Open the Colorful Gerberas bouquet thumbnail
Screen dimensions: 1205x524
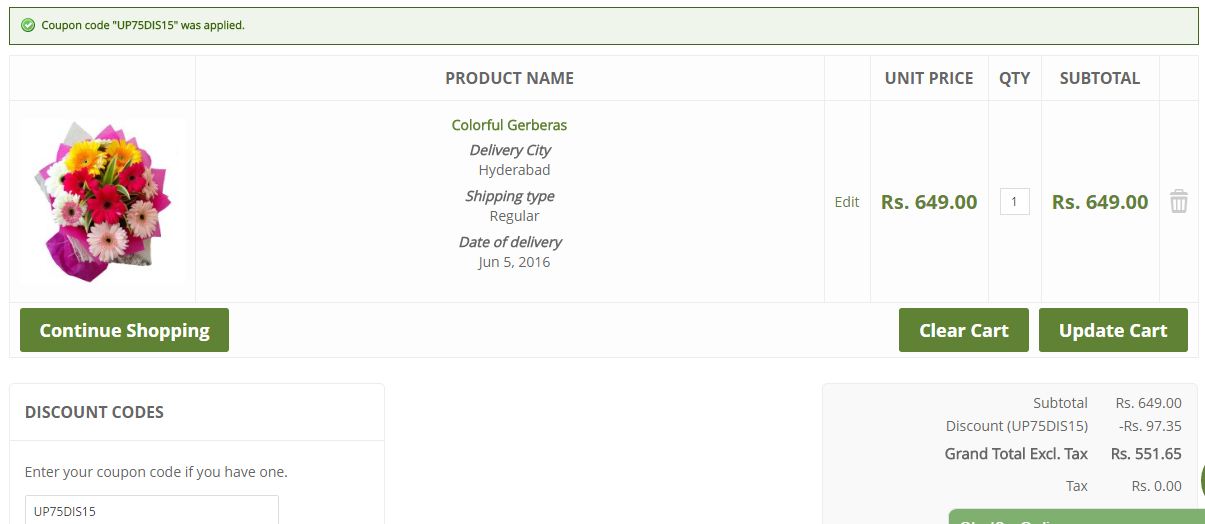(102, 202)
